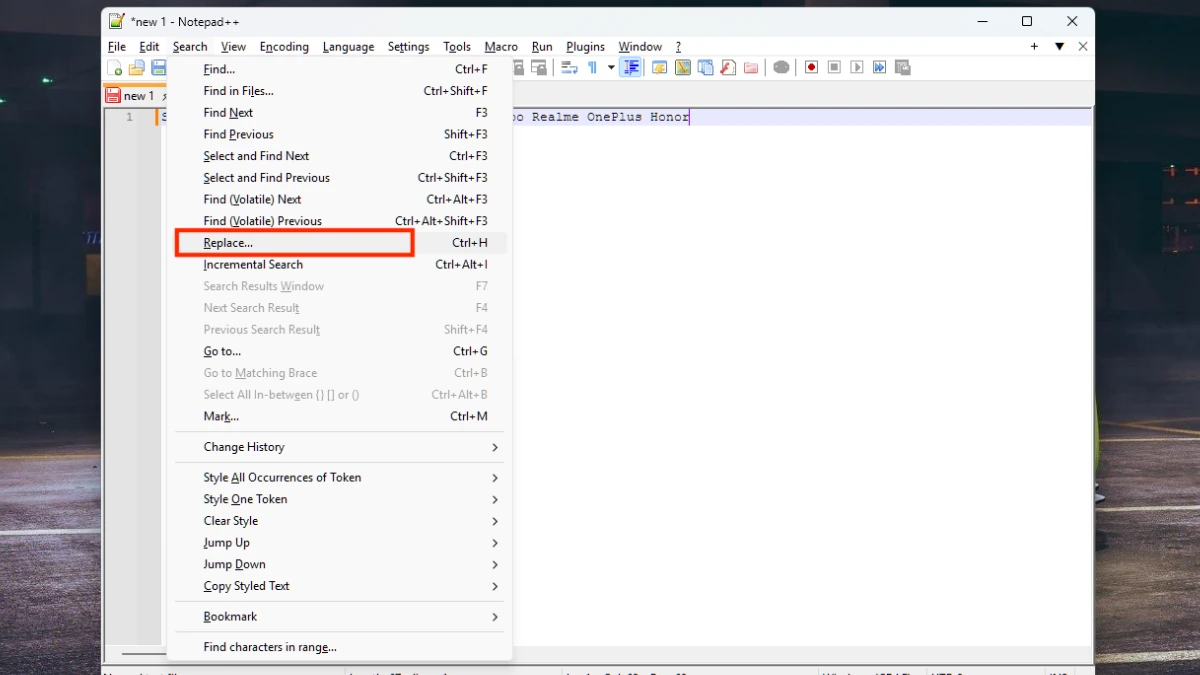
Task: Open the Function List icon
Action: (728, 68)
